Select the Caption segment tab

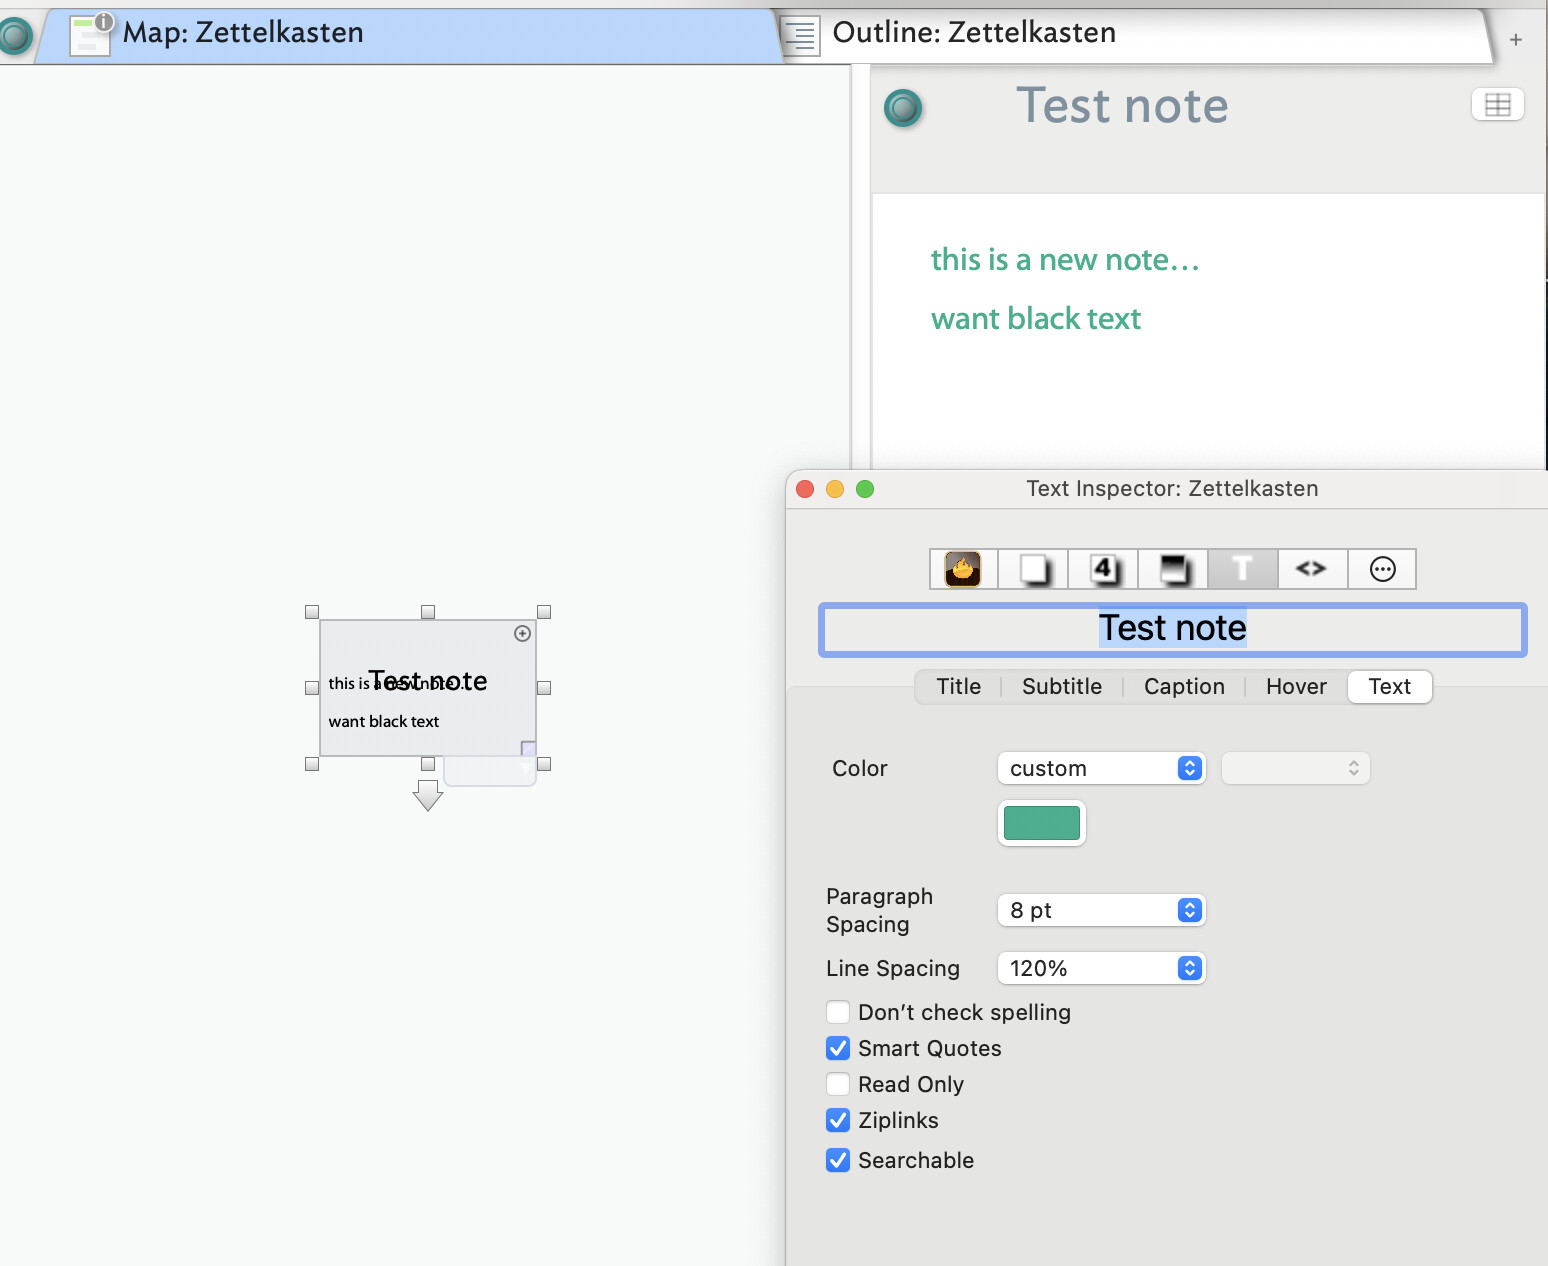[x=1184, y=687]
